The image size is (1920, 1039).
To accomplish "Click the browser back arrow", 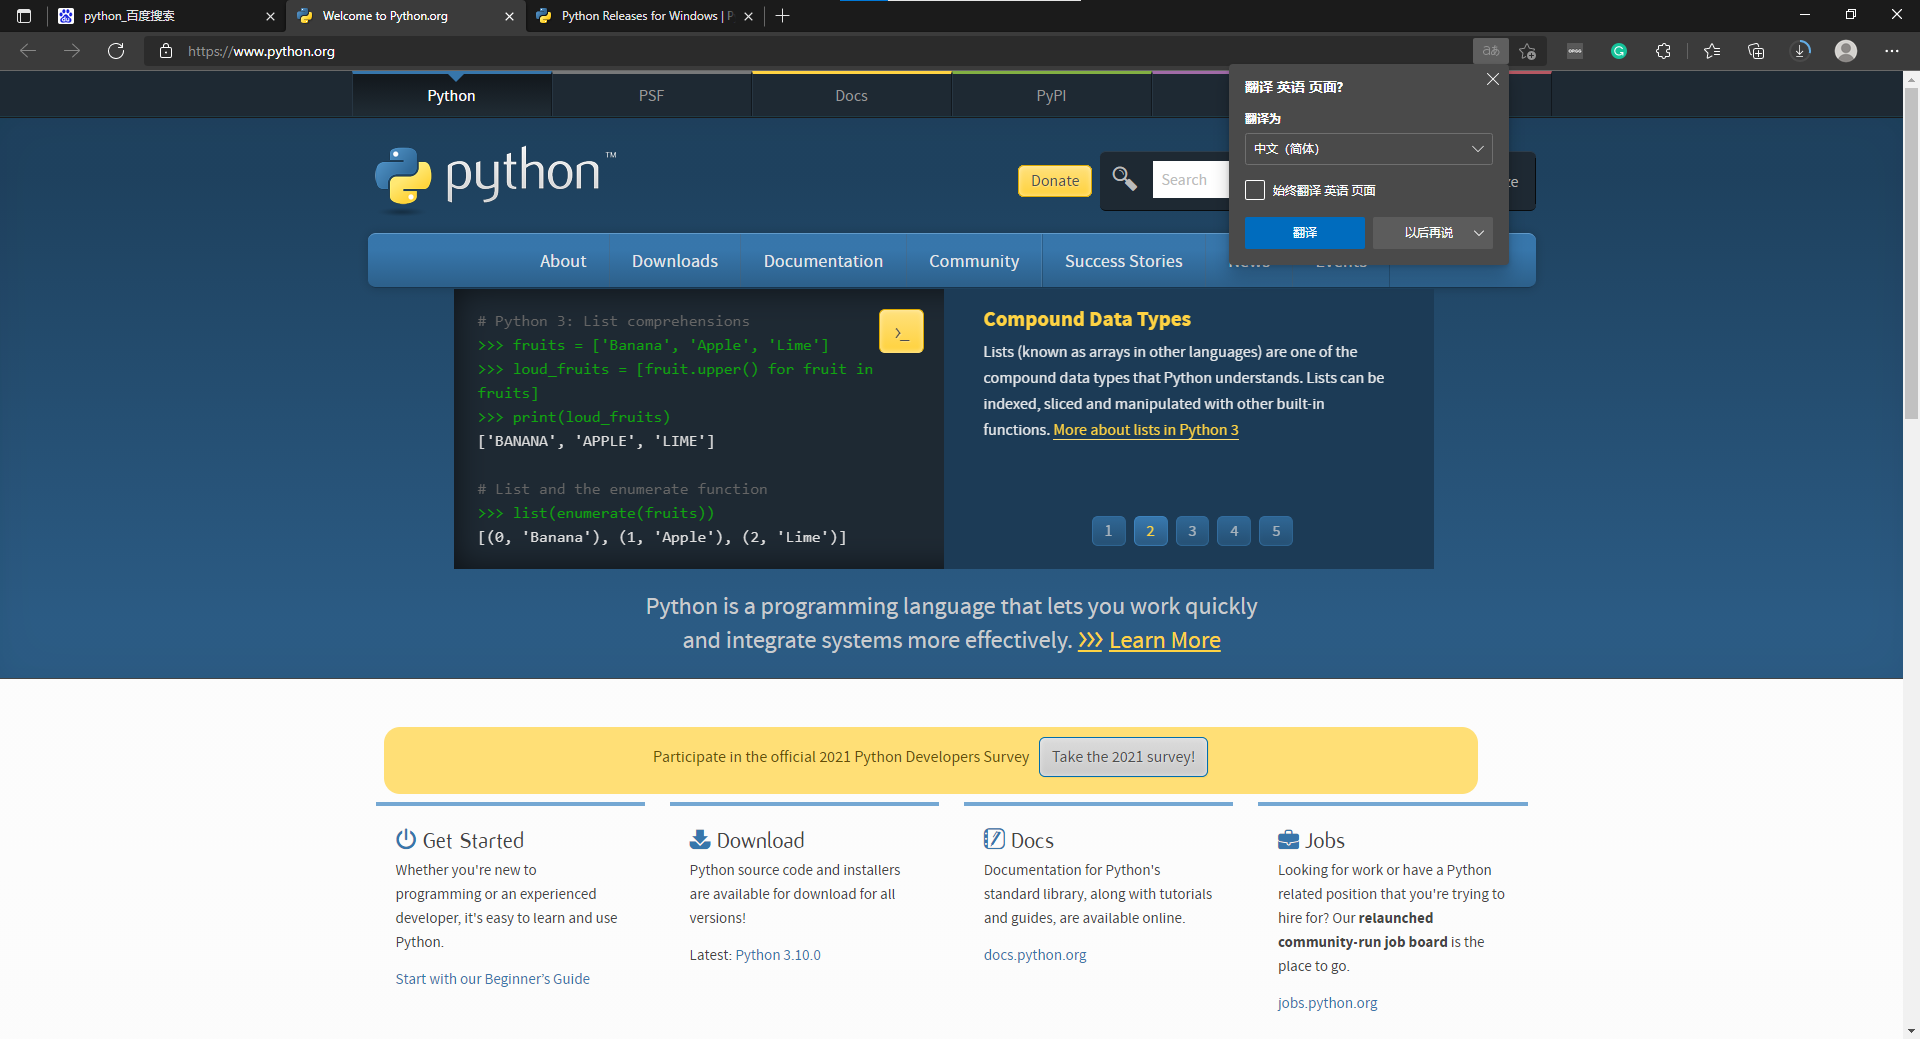I will pyautogui.click(x=28, y=51).
